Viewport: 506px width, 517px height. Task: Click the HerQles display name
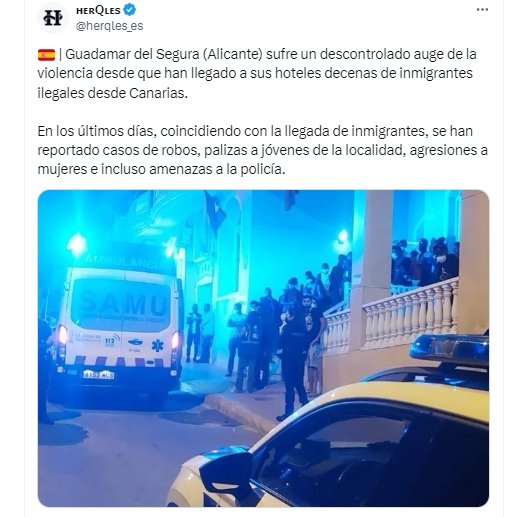tap(98, 10)
